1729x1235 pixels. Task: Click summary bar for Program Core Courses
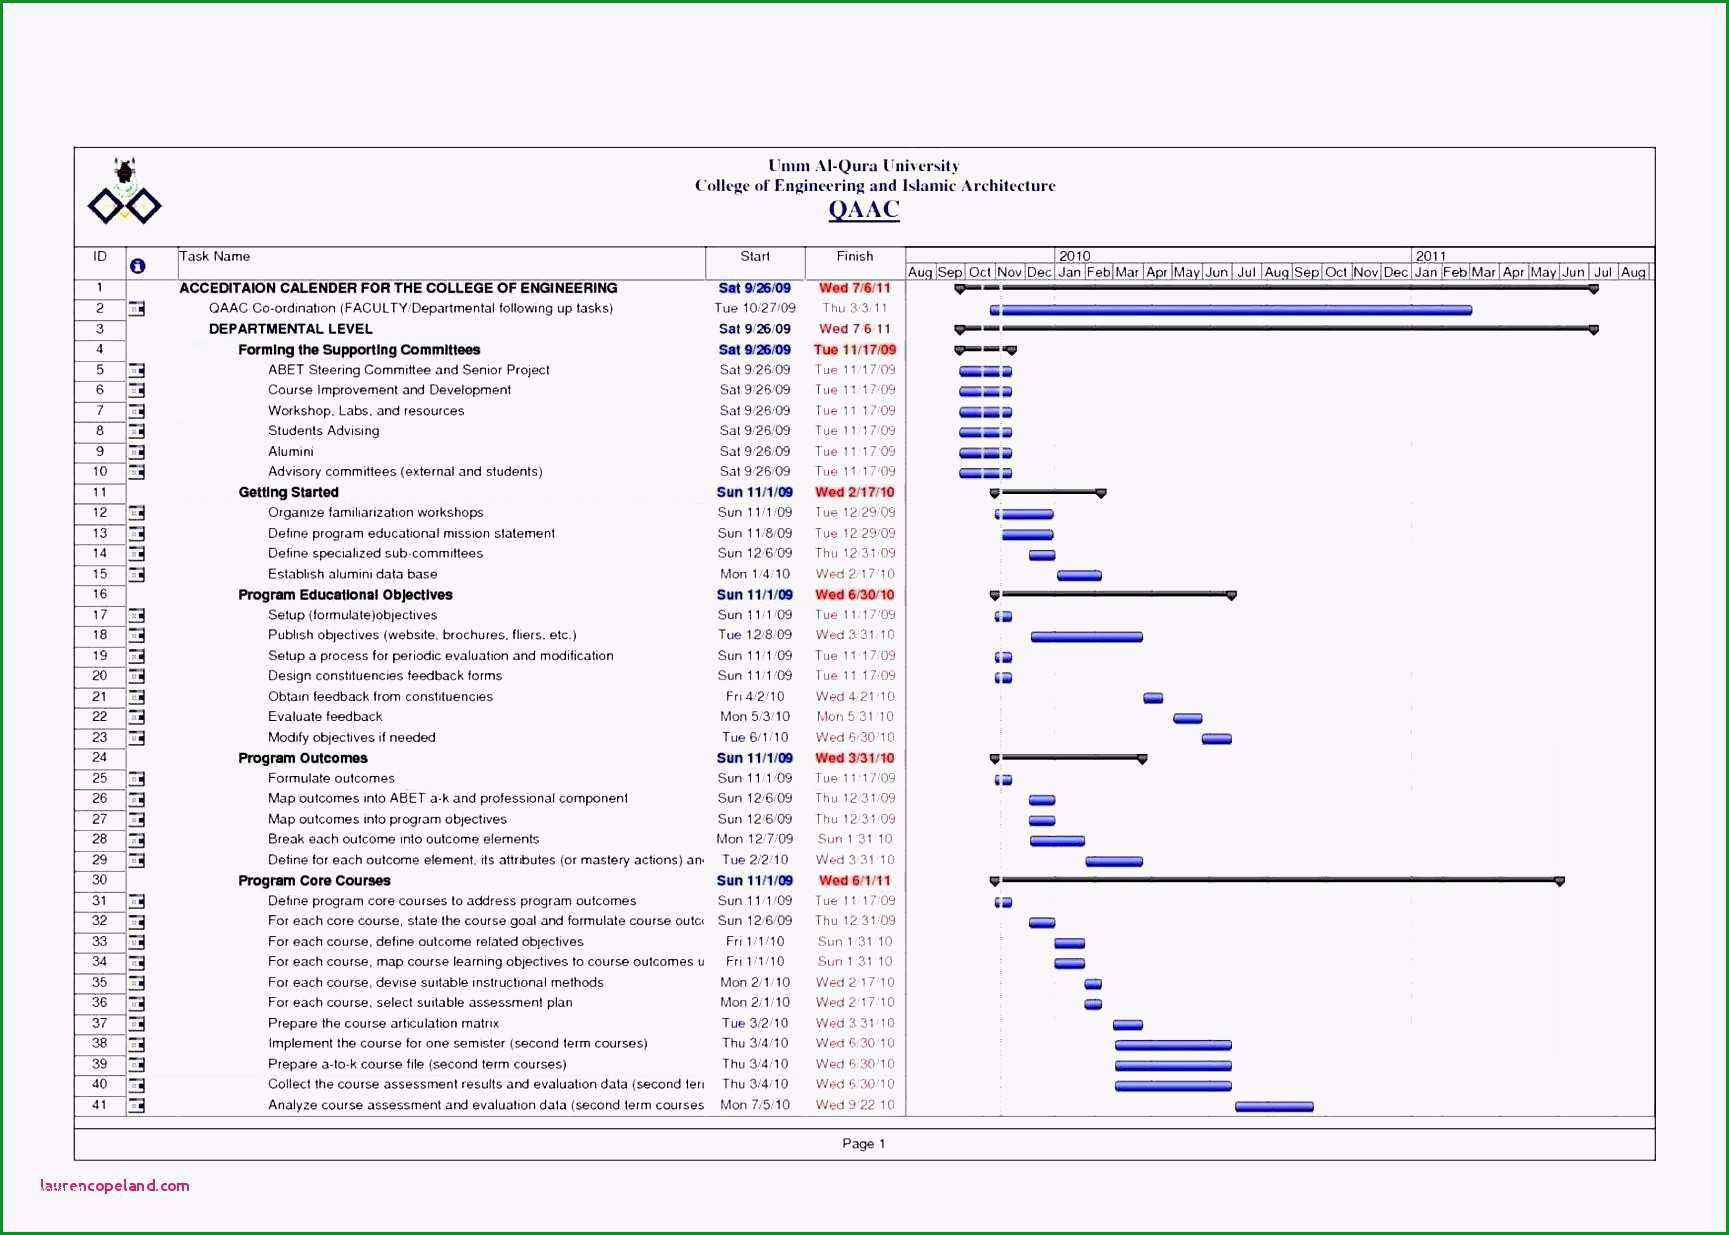point(1277,881)
